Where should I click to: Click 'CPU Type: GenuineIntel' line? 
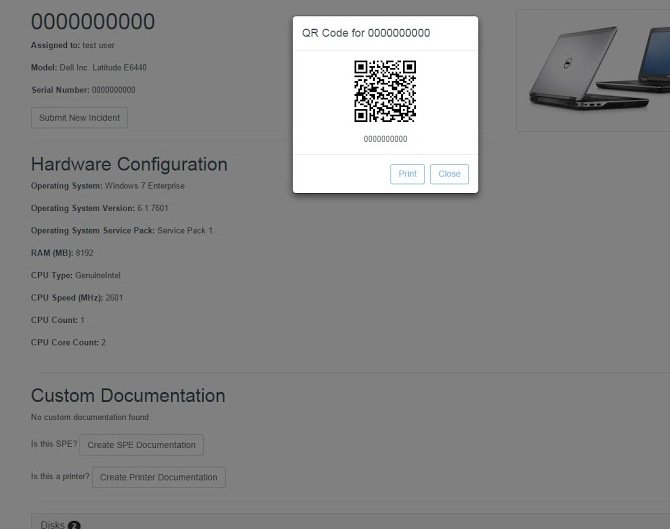[76, 275]
